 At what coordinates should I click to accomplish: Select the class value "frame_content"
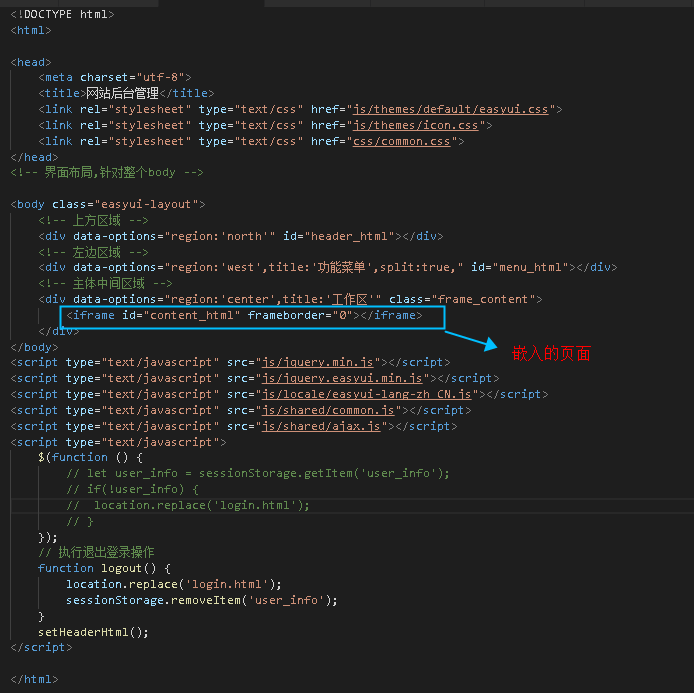483,299
